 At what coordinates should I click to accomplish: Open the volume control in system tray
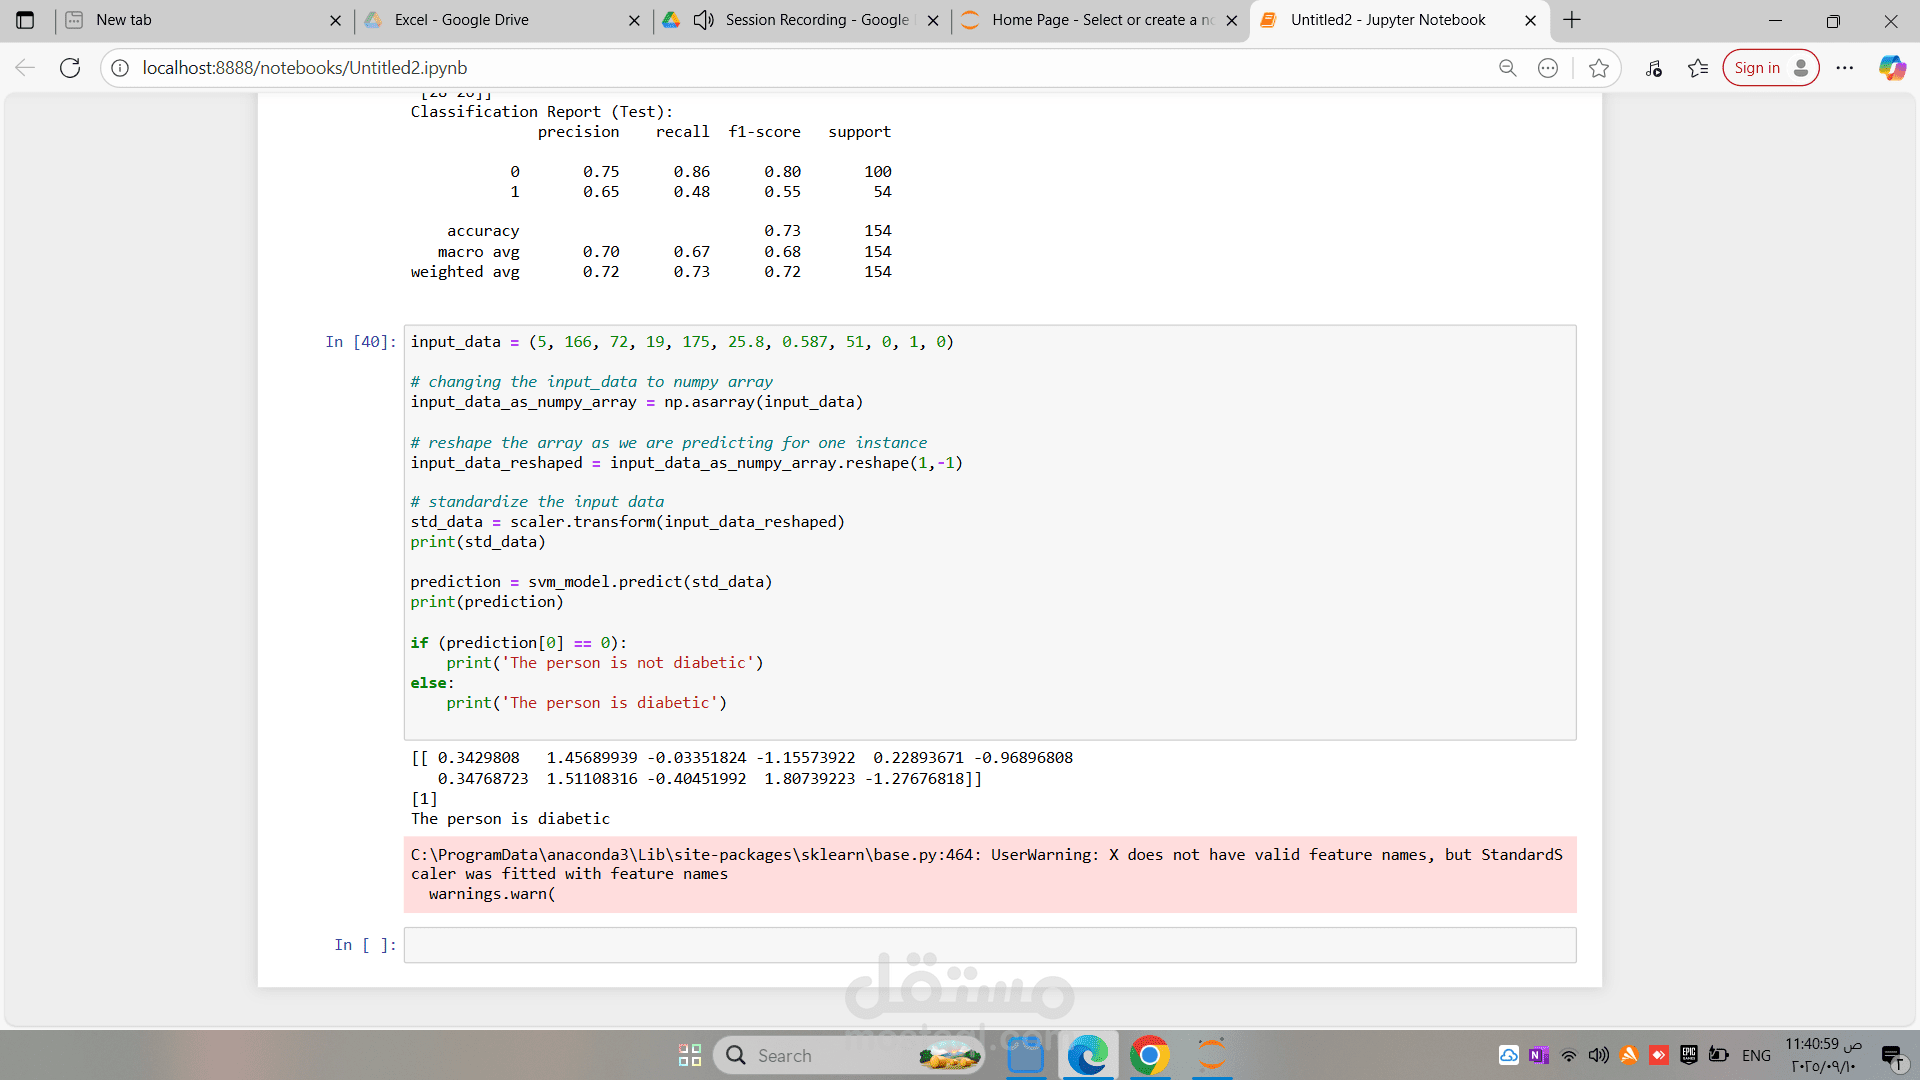pos(1598,1055)
